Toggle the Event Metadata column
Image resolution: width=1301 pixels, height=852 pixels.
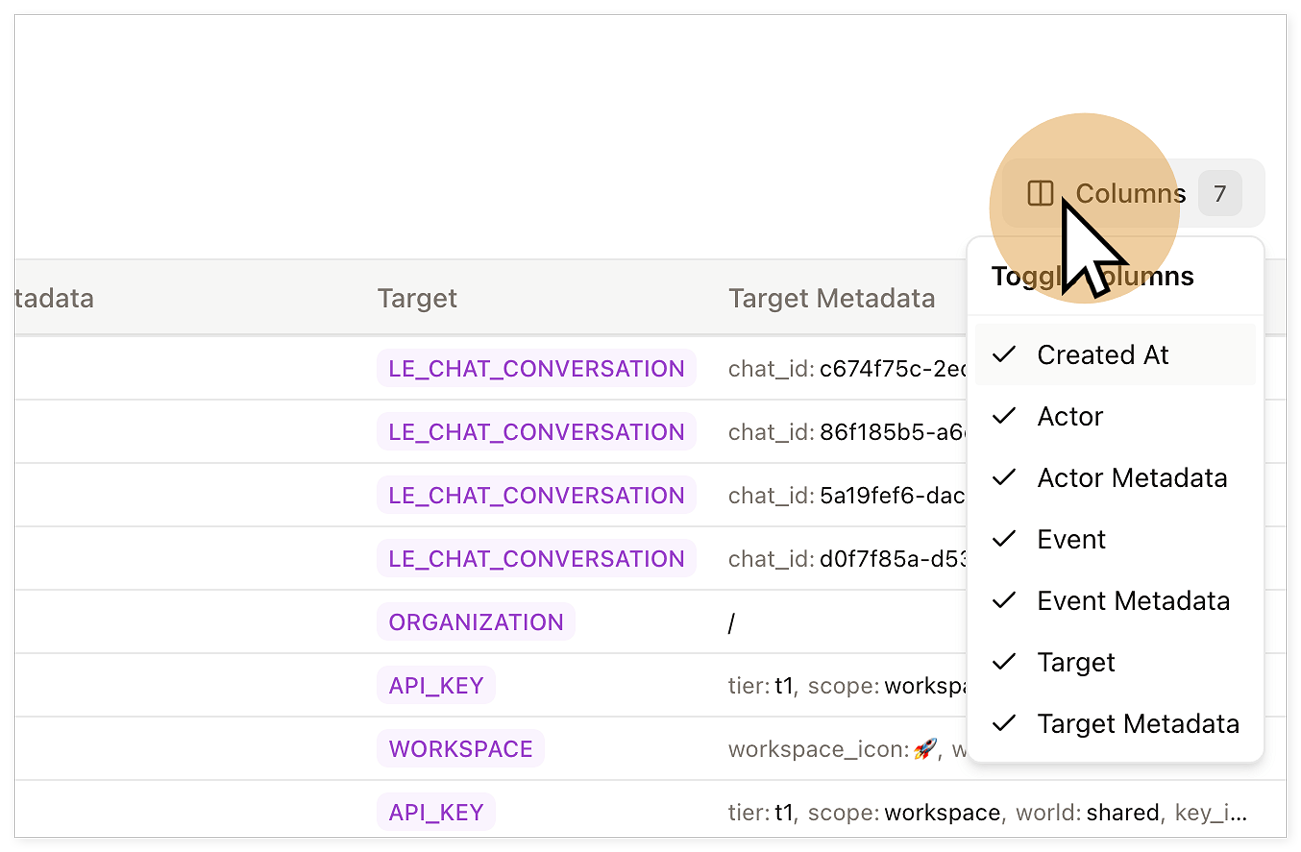[1115, 601]
